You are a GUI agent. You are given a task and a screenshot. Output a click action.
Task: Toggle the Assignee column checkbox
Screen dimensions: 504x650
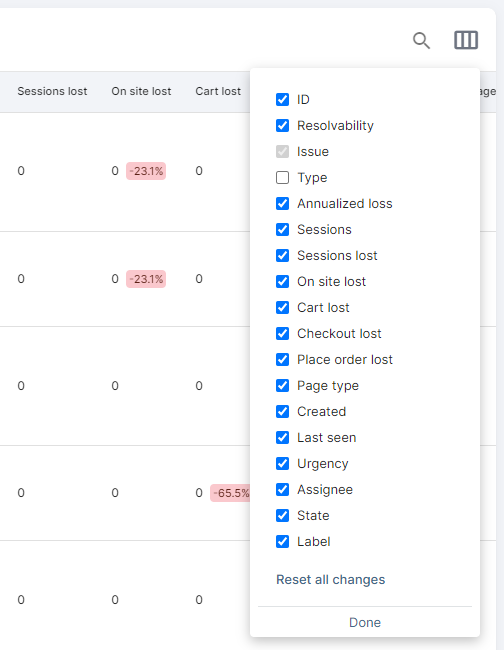coord(282,490)
